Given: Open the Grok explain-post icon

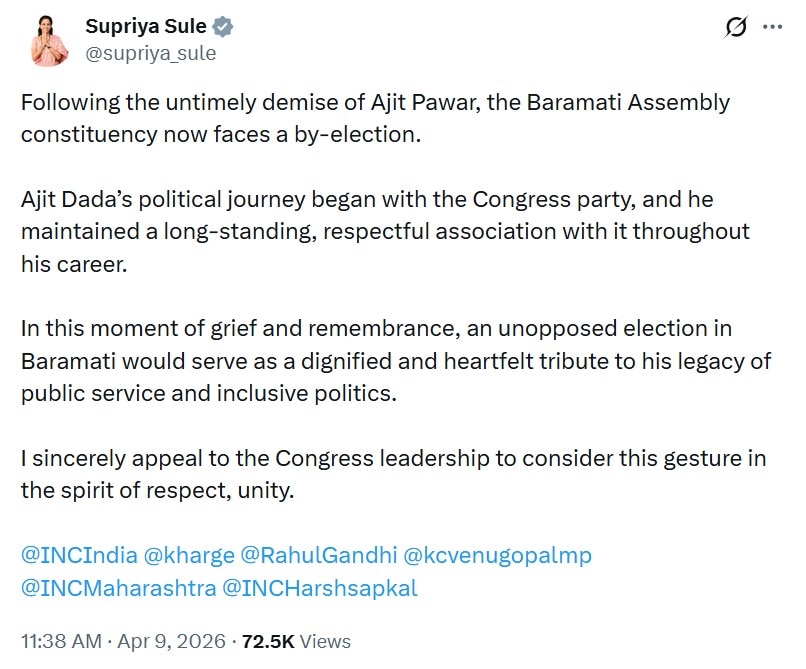Looking at the screenshot, I should (x=736, y=28).
